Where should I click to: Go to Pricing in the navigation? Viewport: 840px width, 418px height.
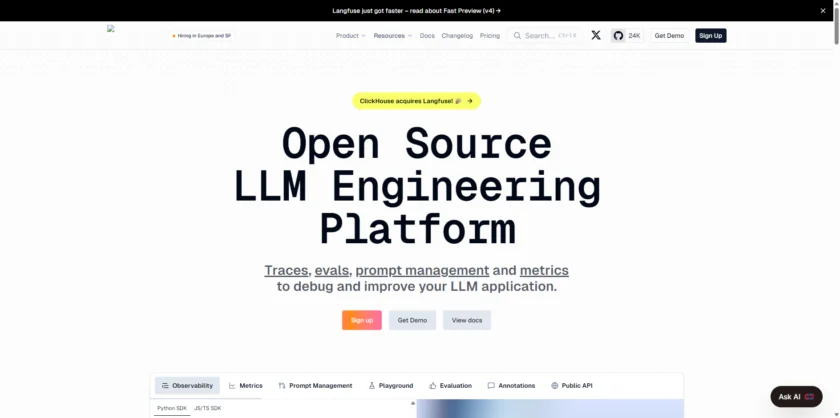(489, 35)
